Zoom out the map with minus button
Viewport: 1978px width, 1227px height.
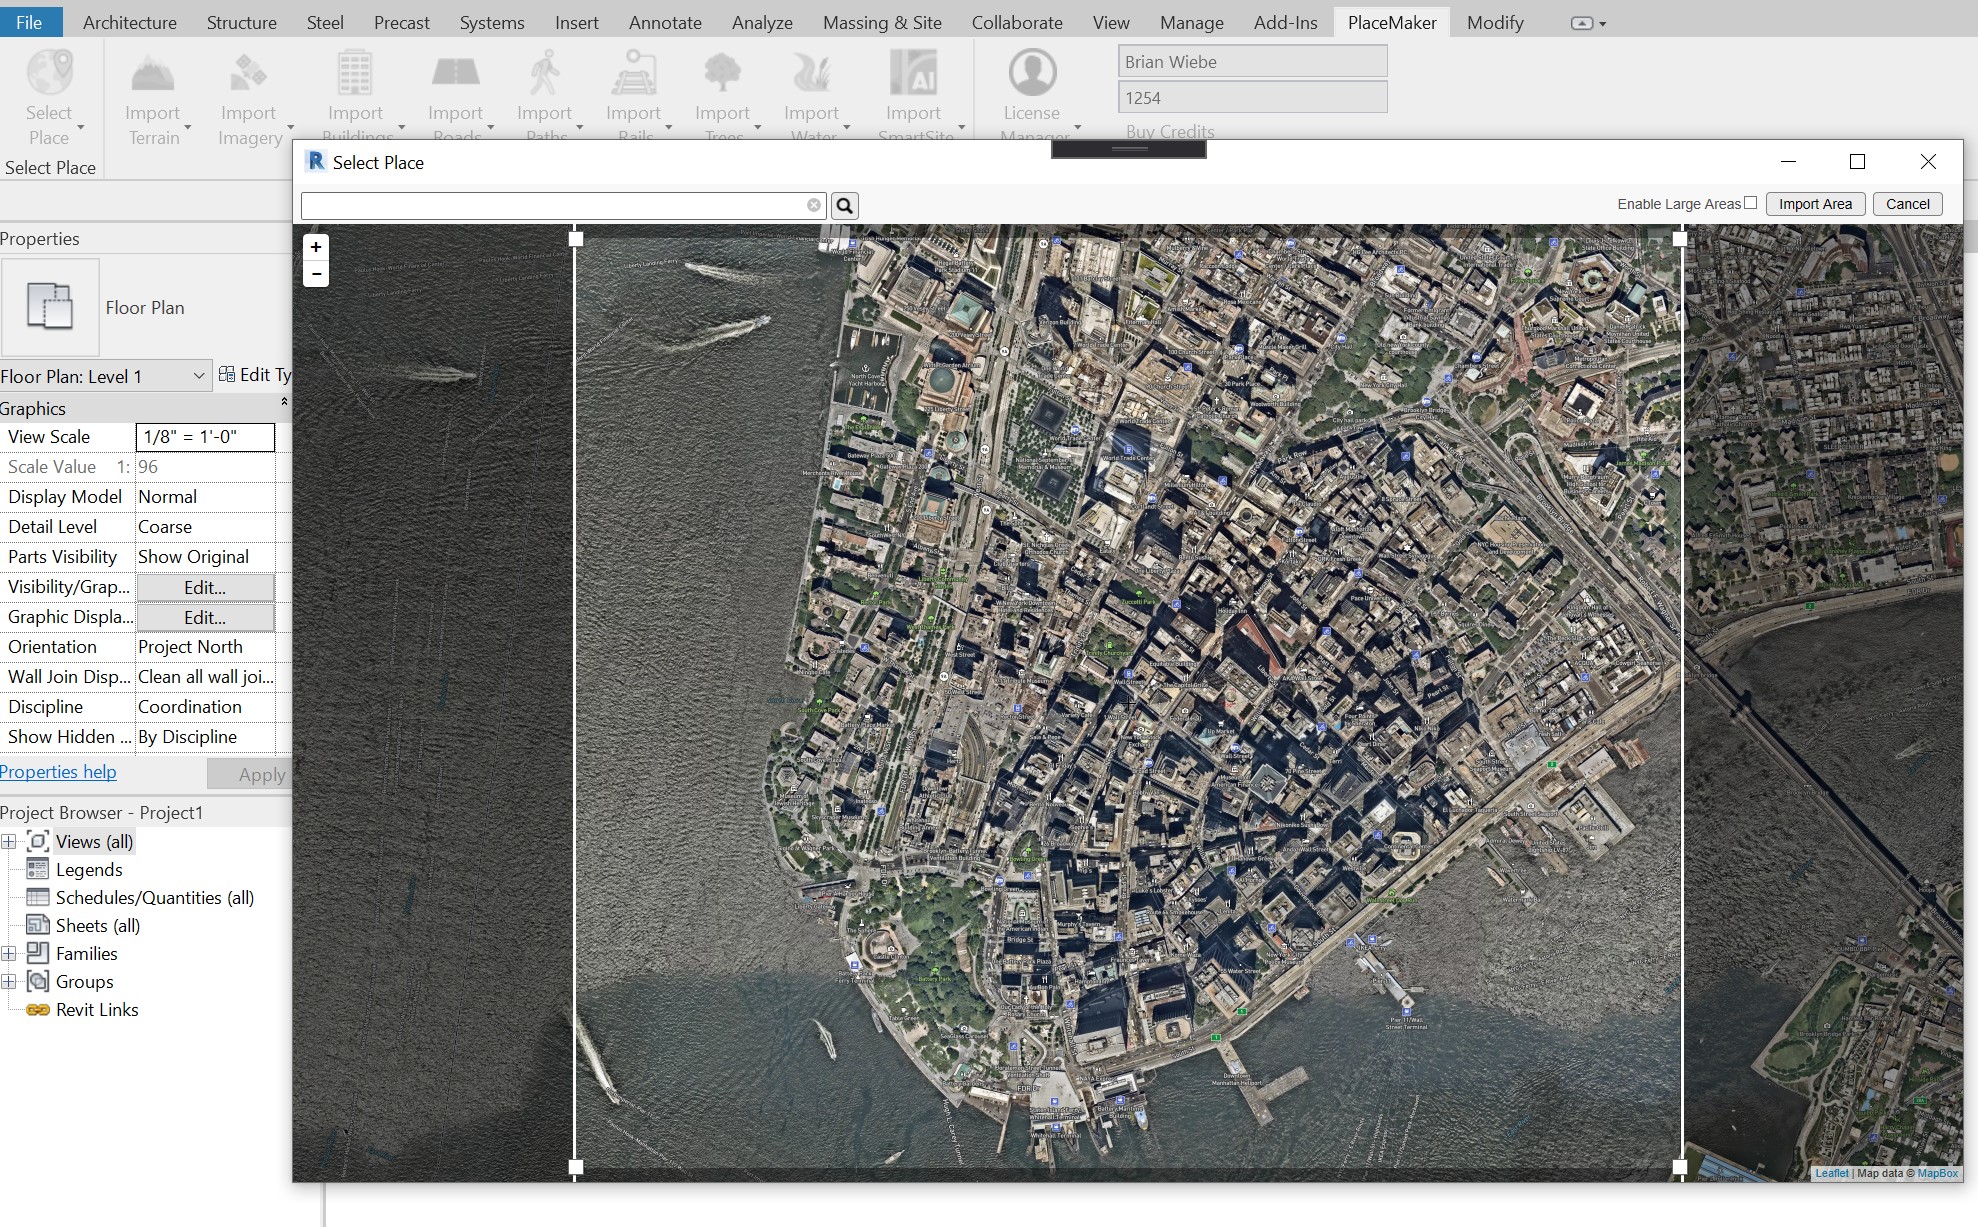click(316, 274)
